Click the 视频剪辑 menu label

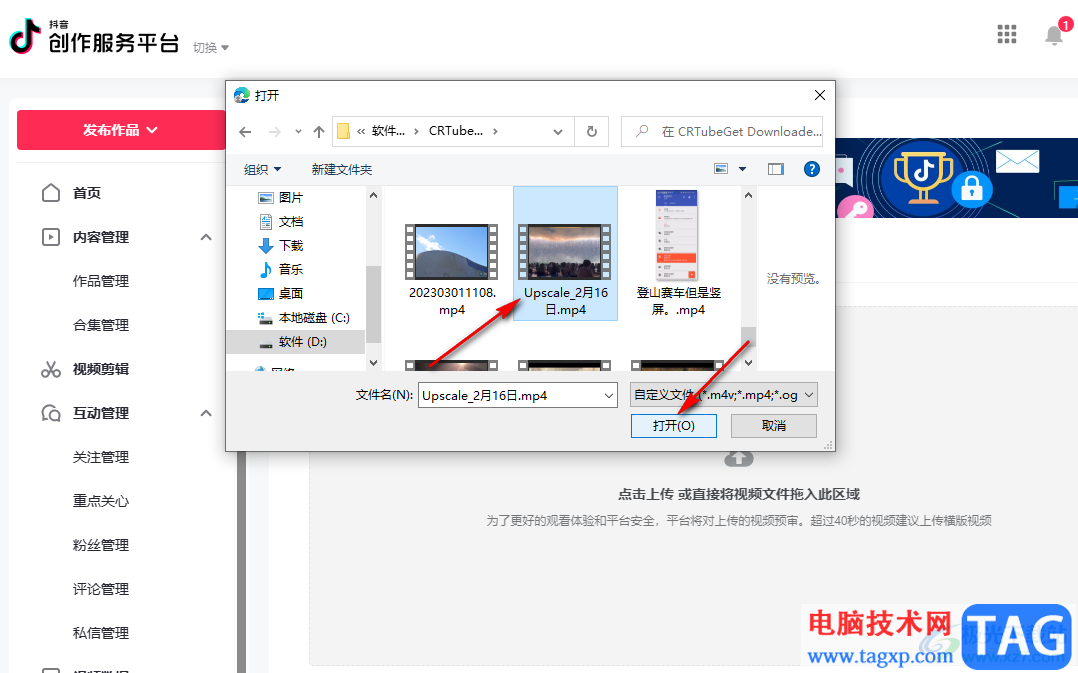pos(101,369)
